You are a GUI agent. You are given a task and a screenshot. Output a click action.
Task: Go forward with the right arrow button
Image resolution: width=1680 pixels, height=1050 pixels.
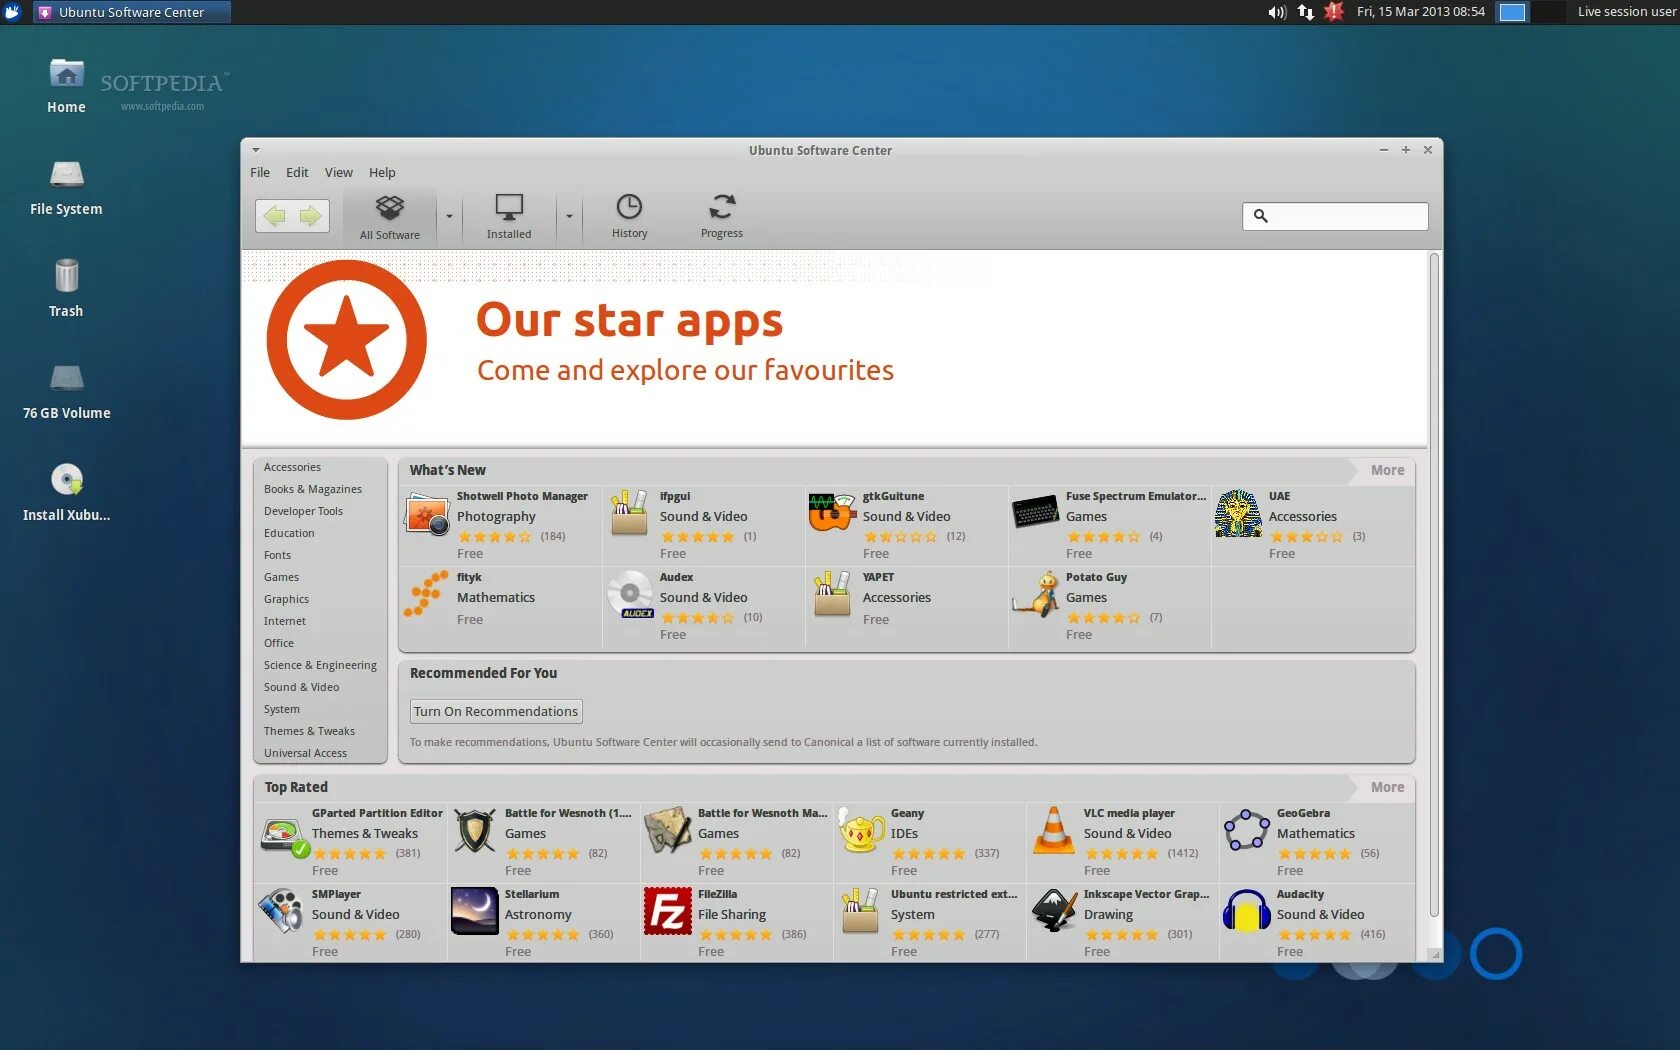311,216
